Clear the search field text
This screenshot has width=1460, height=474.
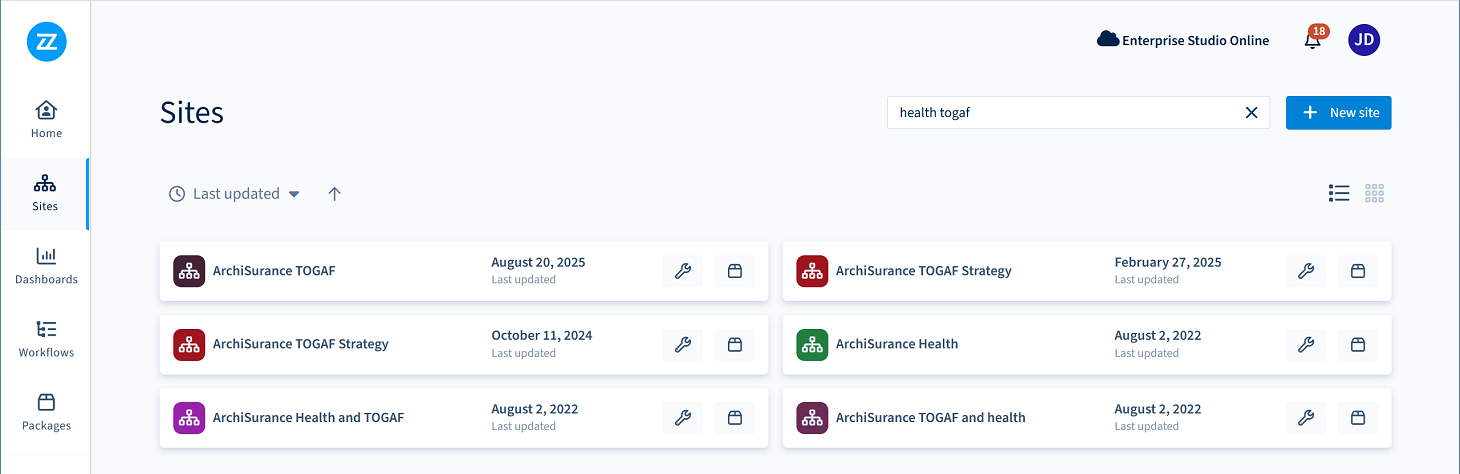click(1251, 113)
